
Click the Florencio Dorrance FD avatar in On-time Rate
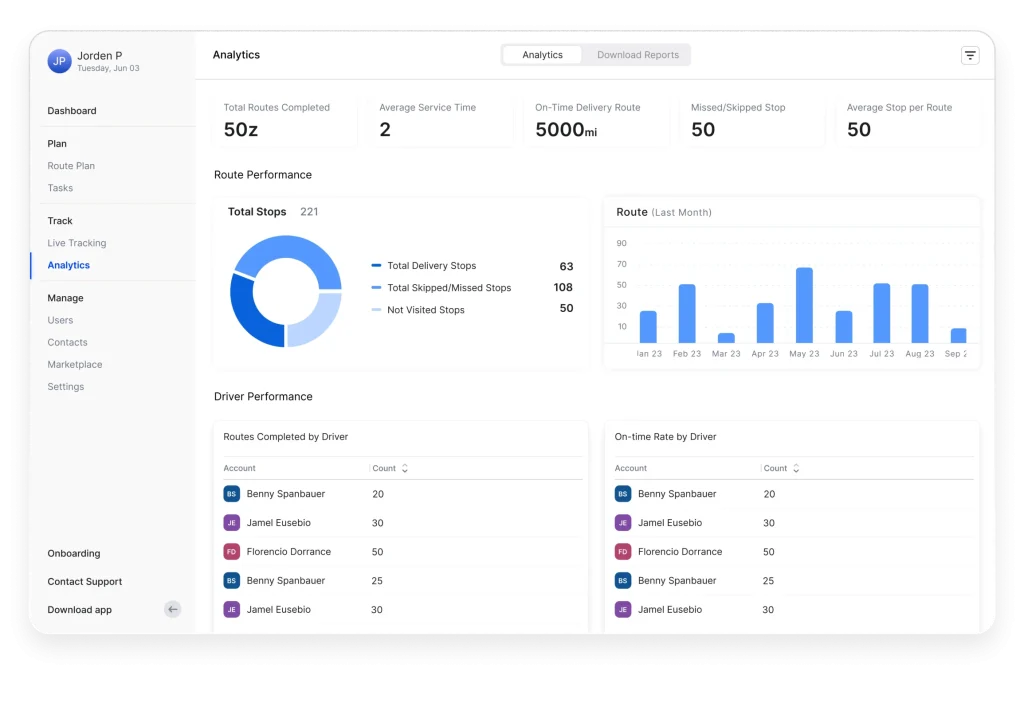pos(623,552)
